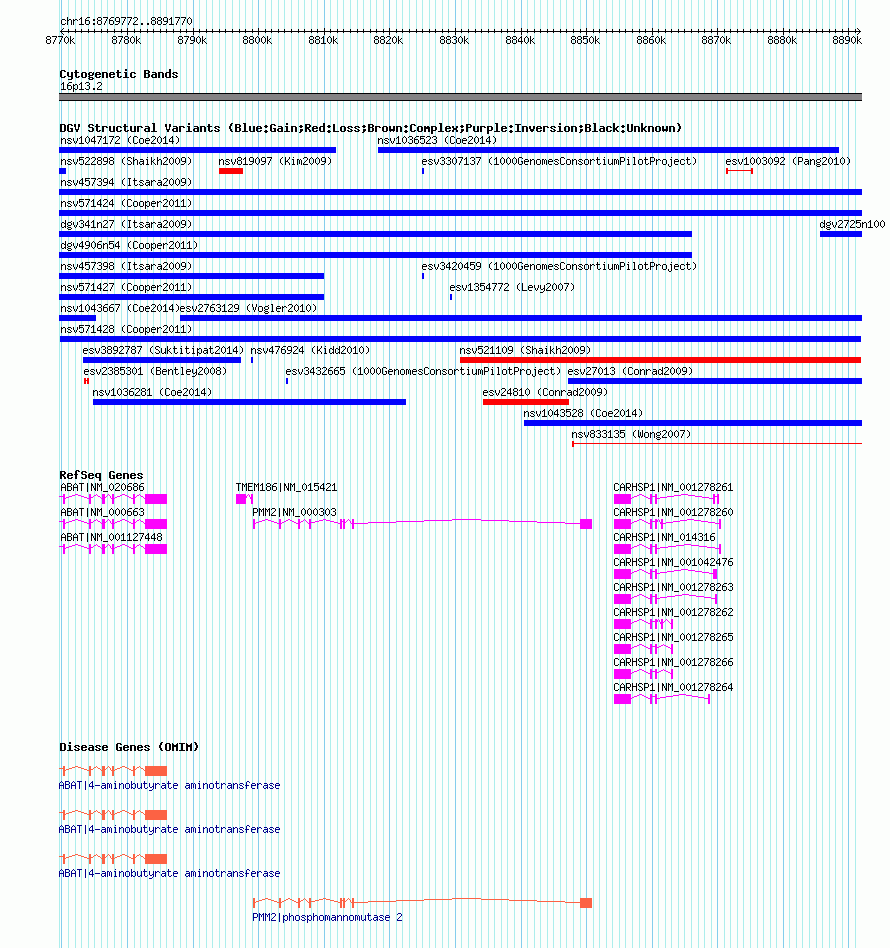
Task: Select the esv3432665 (1000GenomesConsortiumPilotProject) label
Action: (x=423, y=371)
